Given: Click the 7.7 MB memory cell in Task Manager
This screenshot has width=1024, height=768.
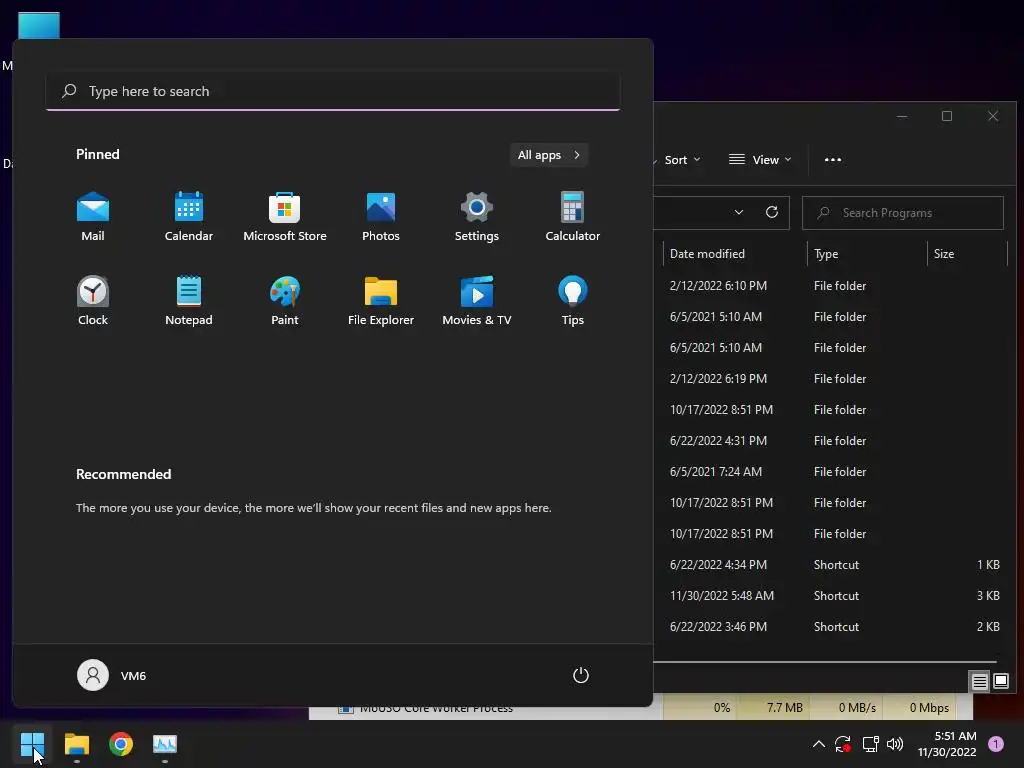Looking at the screenshot, I should click(x=772, y=707).
